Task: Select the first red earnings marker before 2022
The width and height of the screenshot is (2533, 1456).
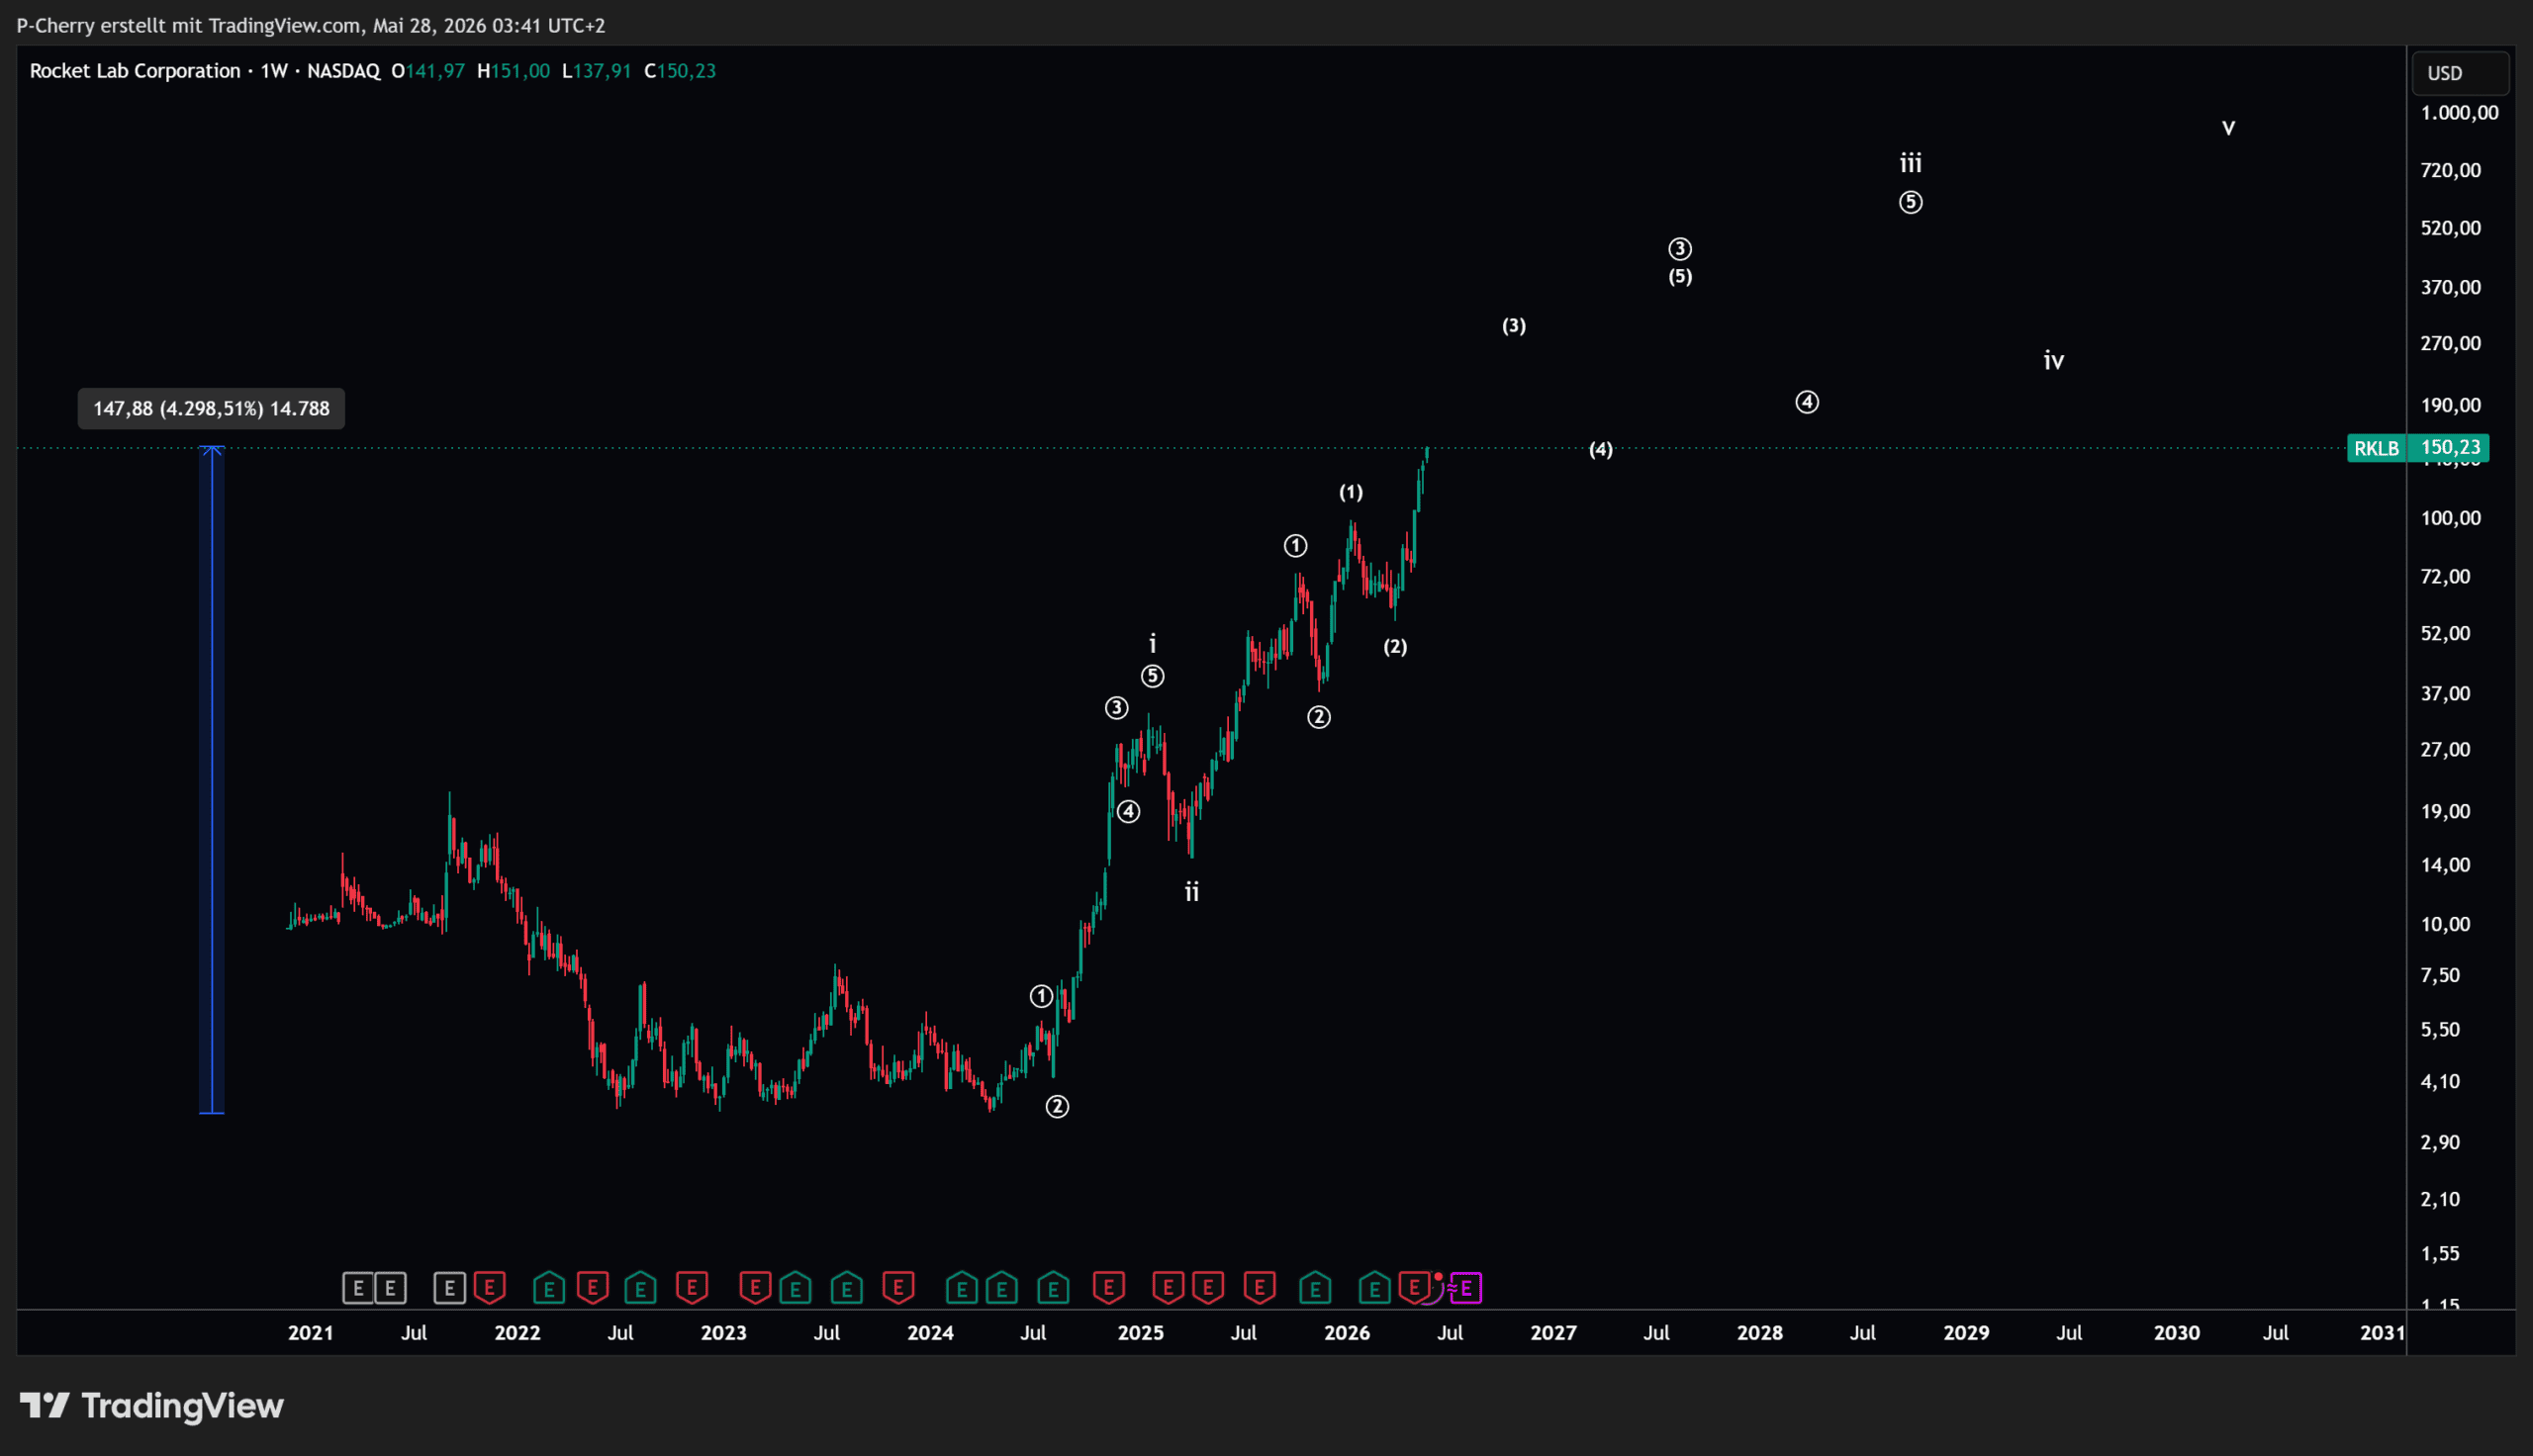Action: click(x=489, y=1288)
